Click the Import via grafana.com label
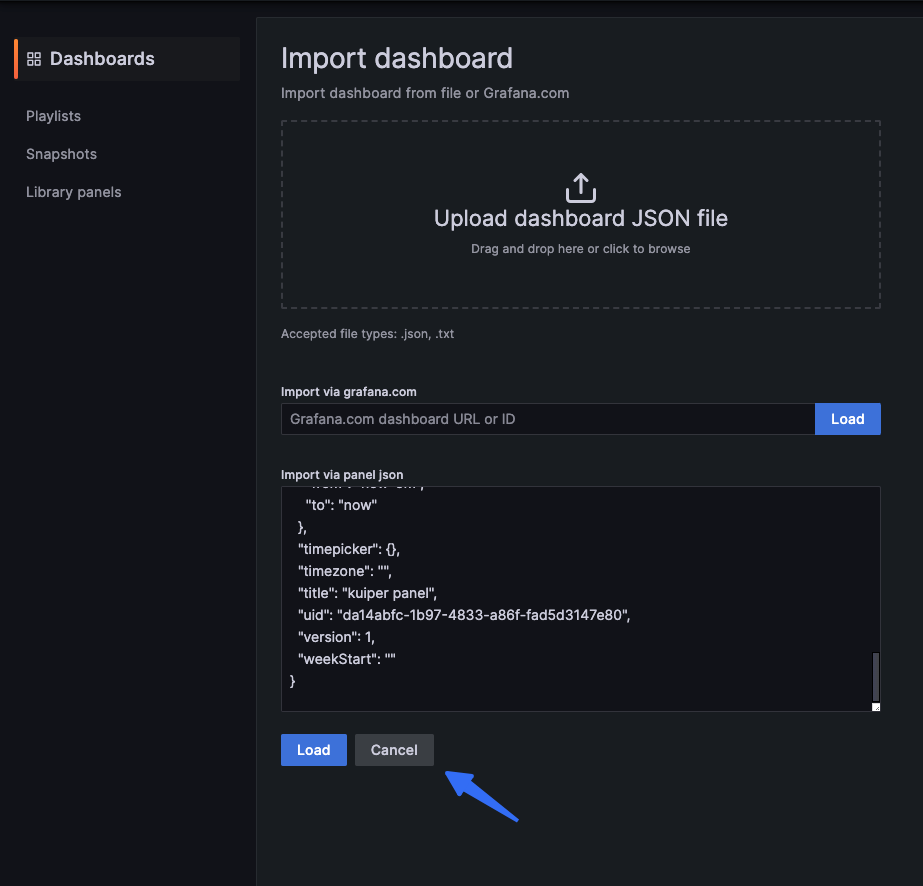The width and height of the screenshot is (923, 886). tap(348, 392)
